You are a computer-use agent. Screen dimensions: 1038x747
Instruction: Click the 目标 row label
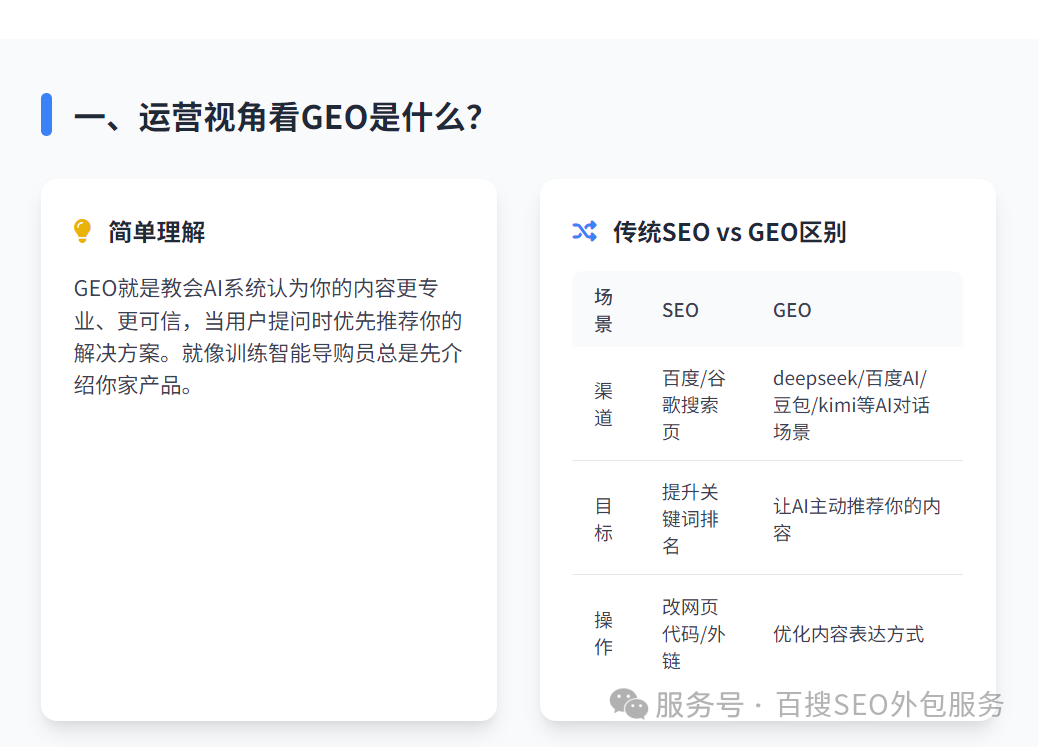click(x=603, y=519)
